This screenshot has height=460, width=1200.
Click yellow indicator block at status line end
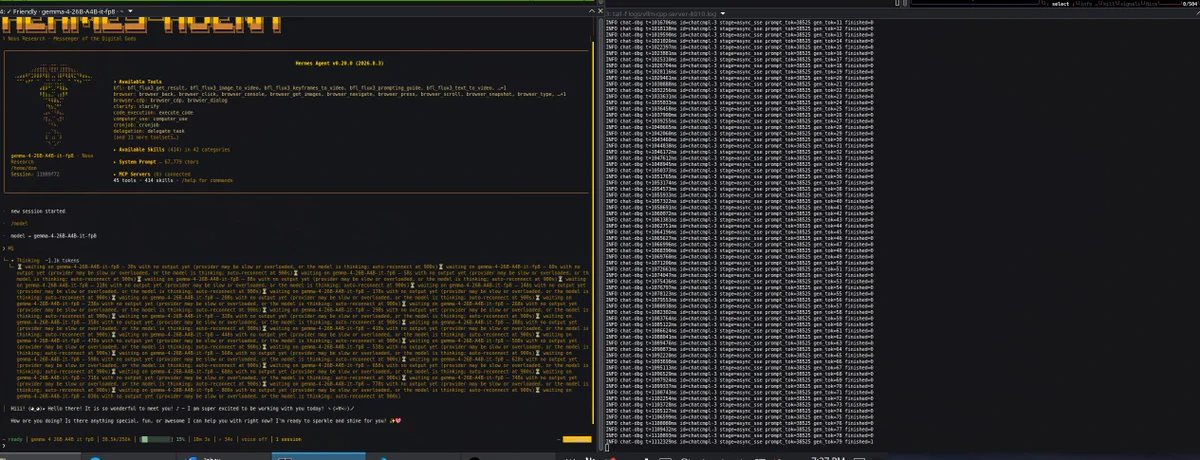[576, 438]
